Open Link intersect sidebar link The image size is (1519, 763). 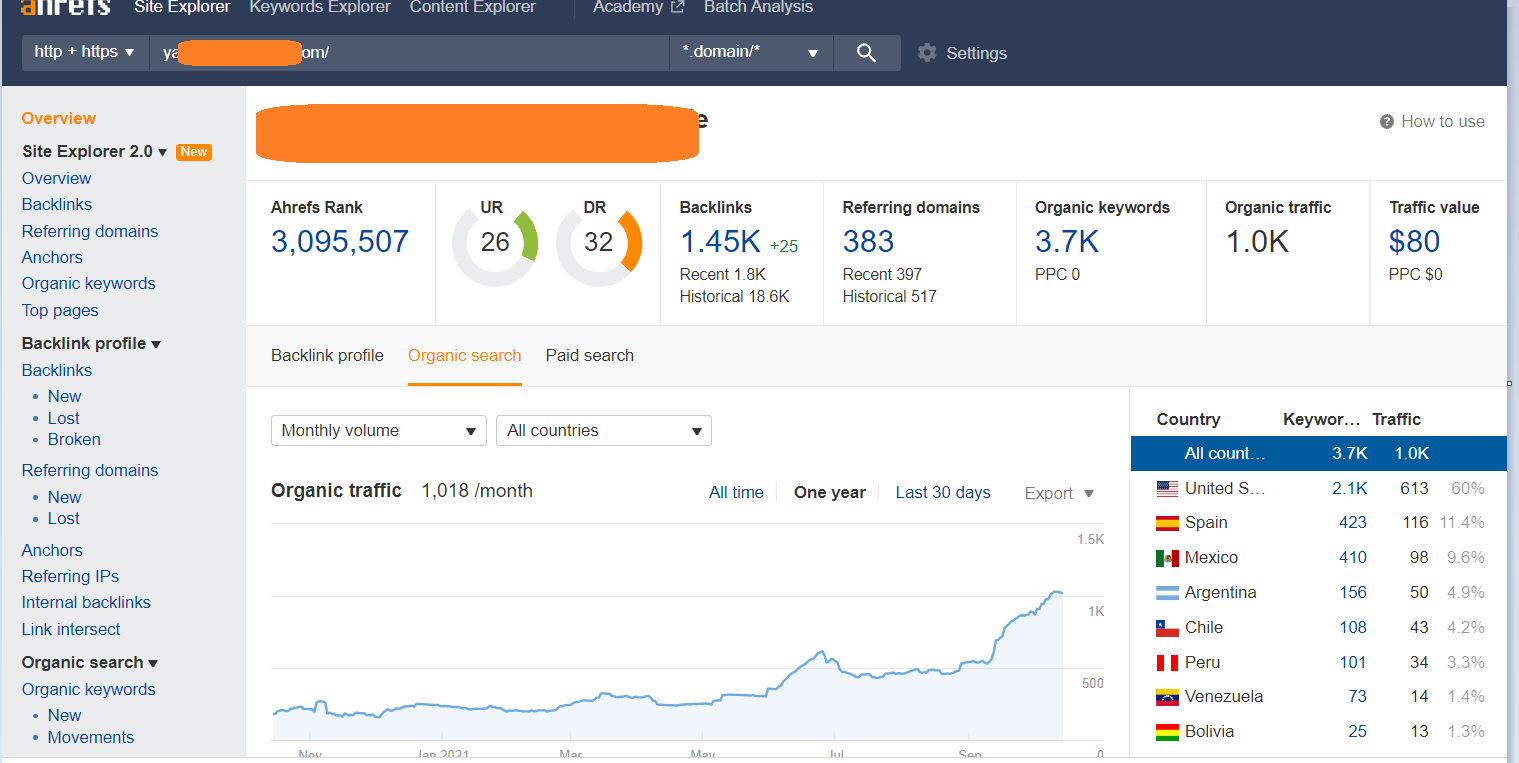point(71,629)
